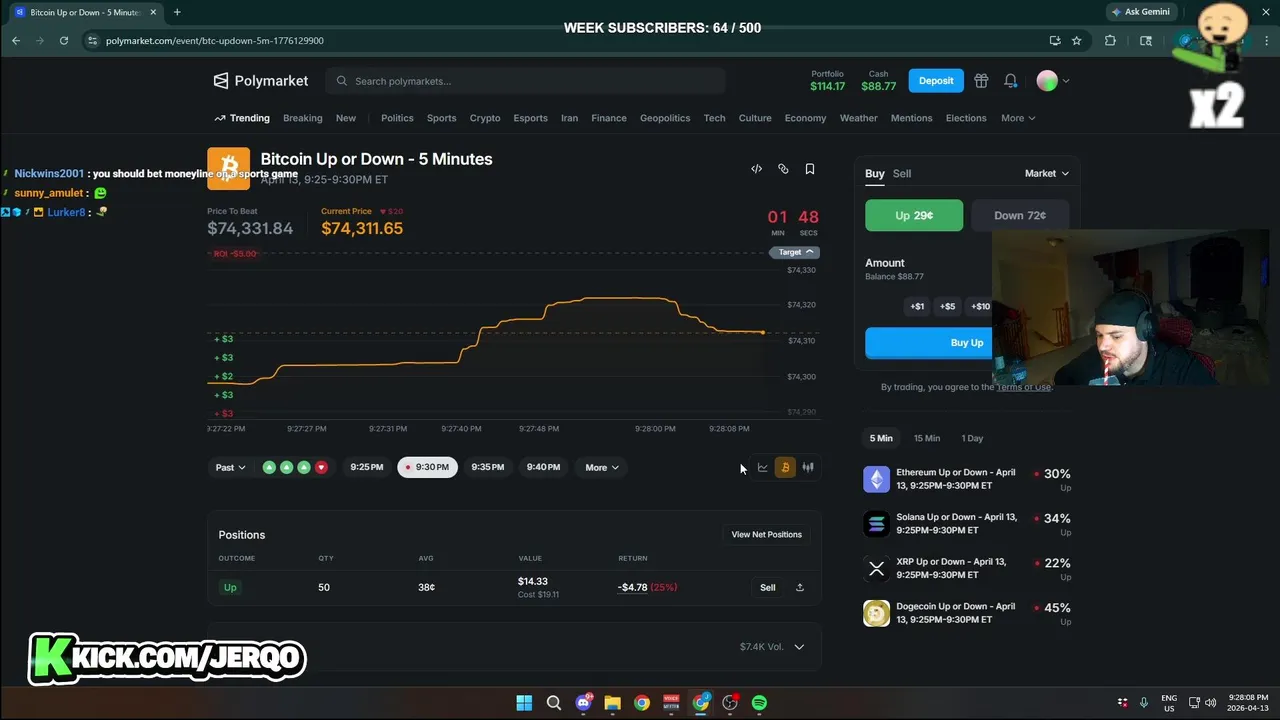Open the notifications bell

(x=1011, y=81)
